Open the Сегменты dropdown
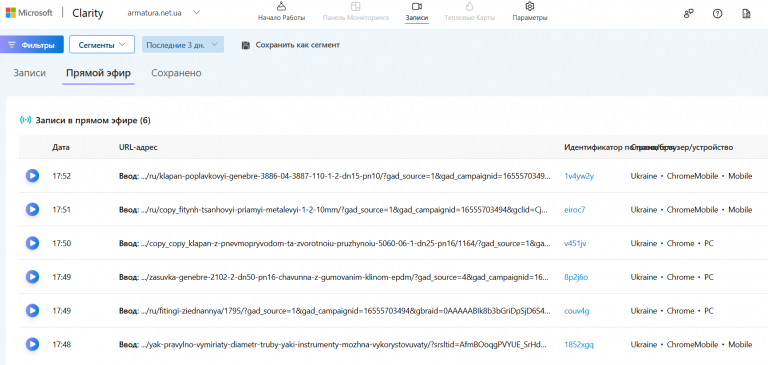Viewport: 768px width, 365px height. click(x=102, y=45)
